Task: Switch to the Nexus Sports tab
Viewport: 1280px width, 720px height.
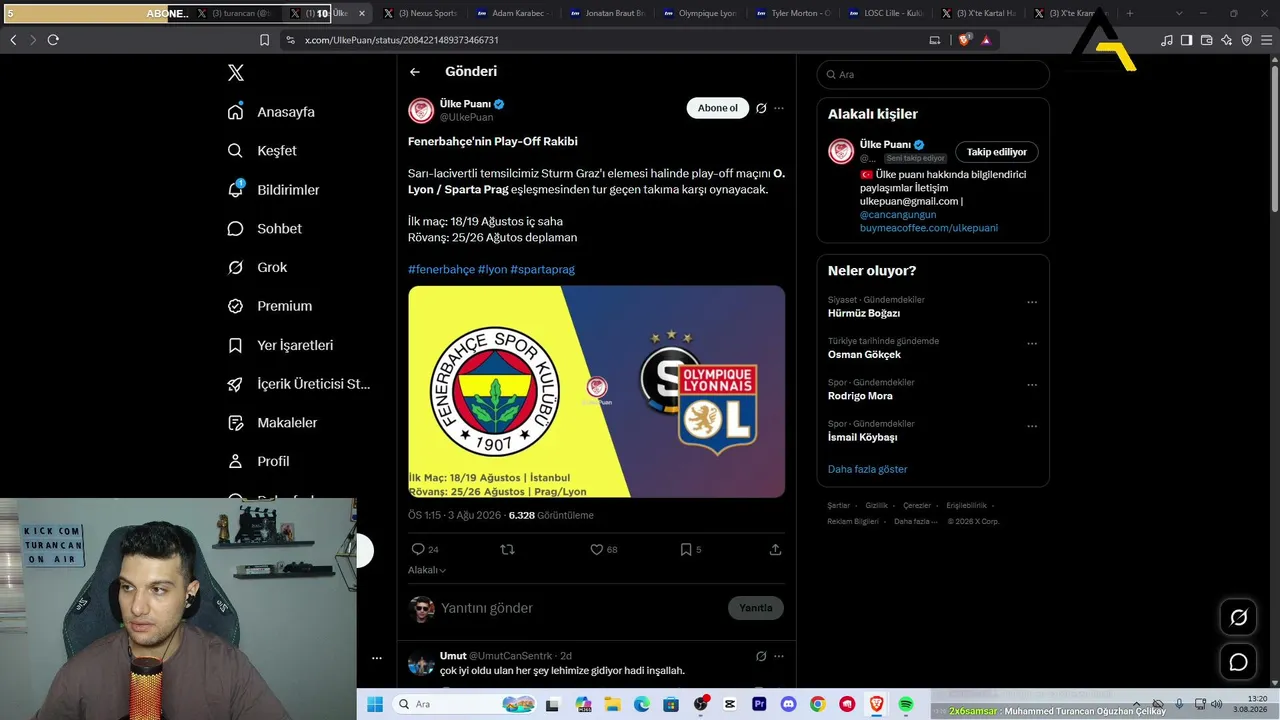Action: coord(420,13)
